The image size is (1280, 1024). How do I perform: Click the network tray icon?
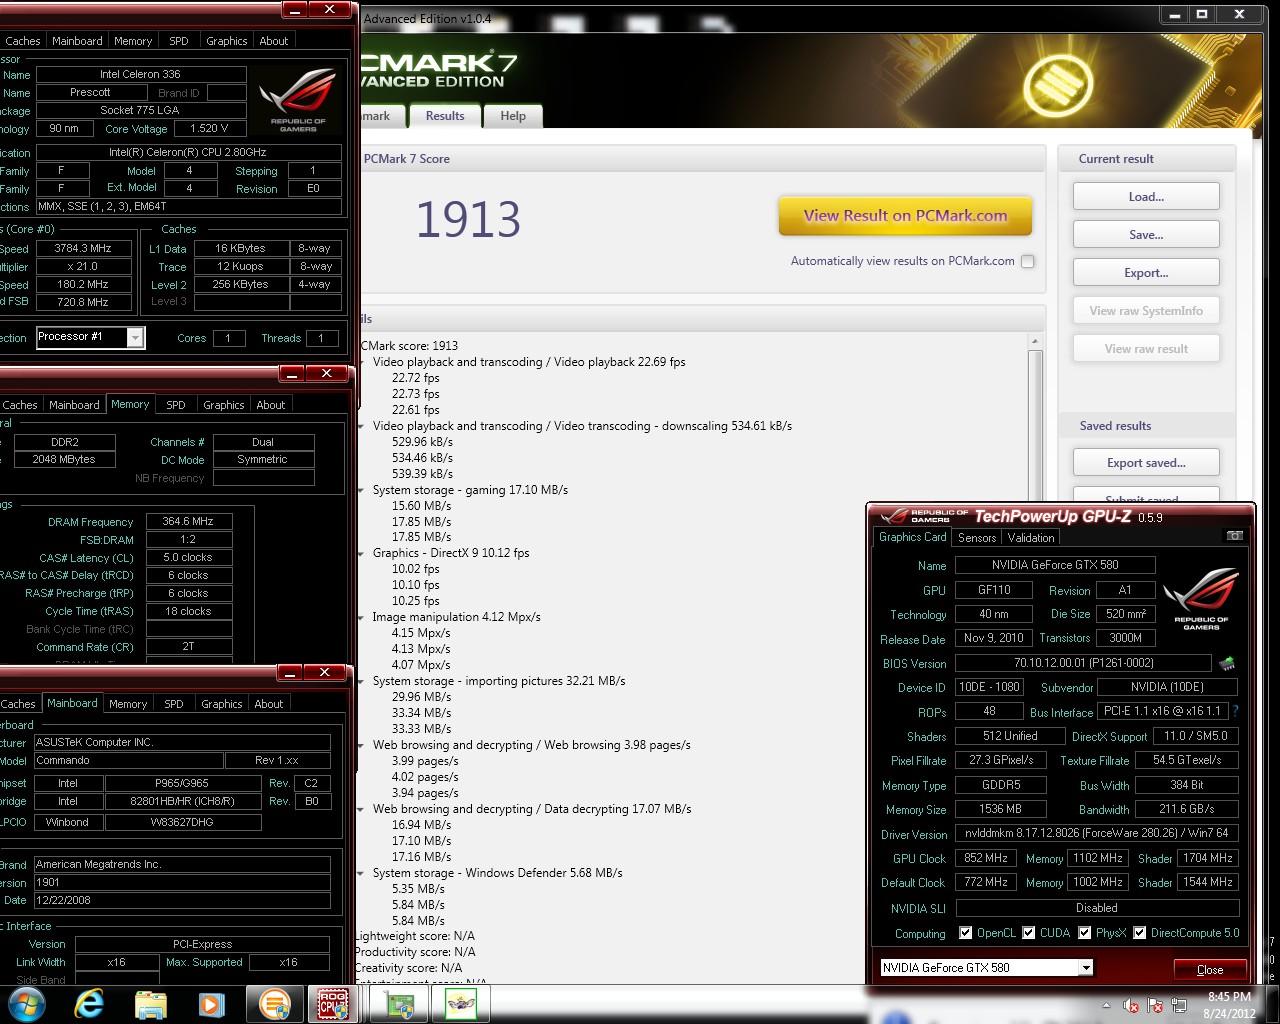coord(1179,1005)
